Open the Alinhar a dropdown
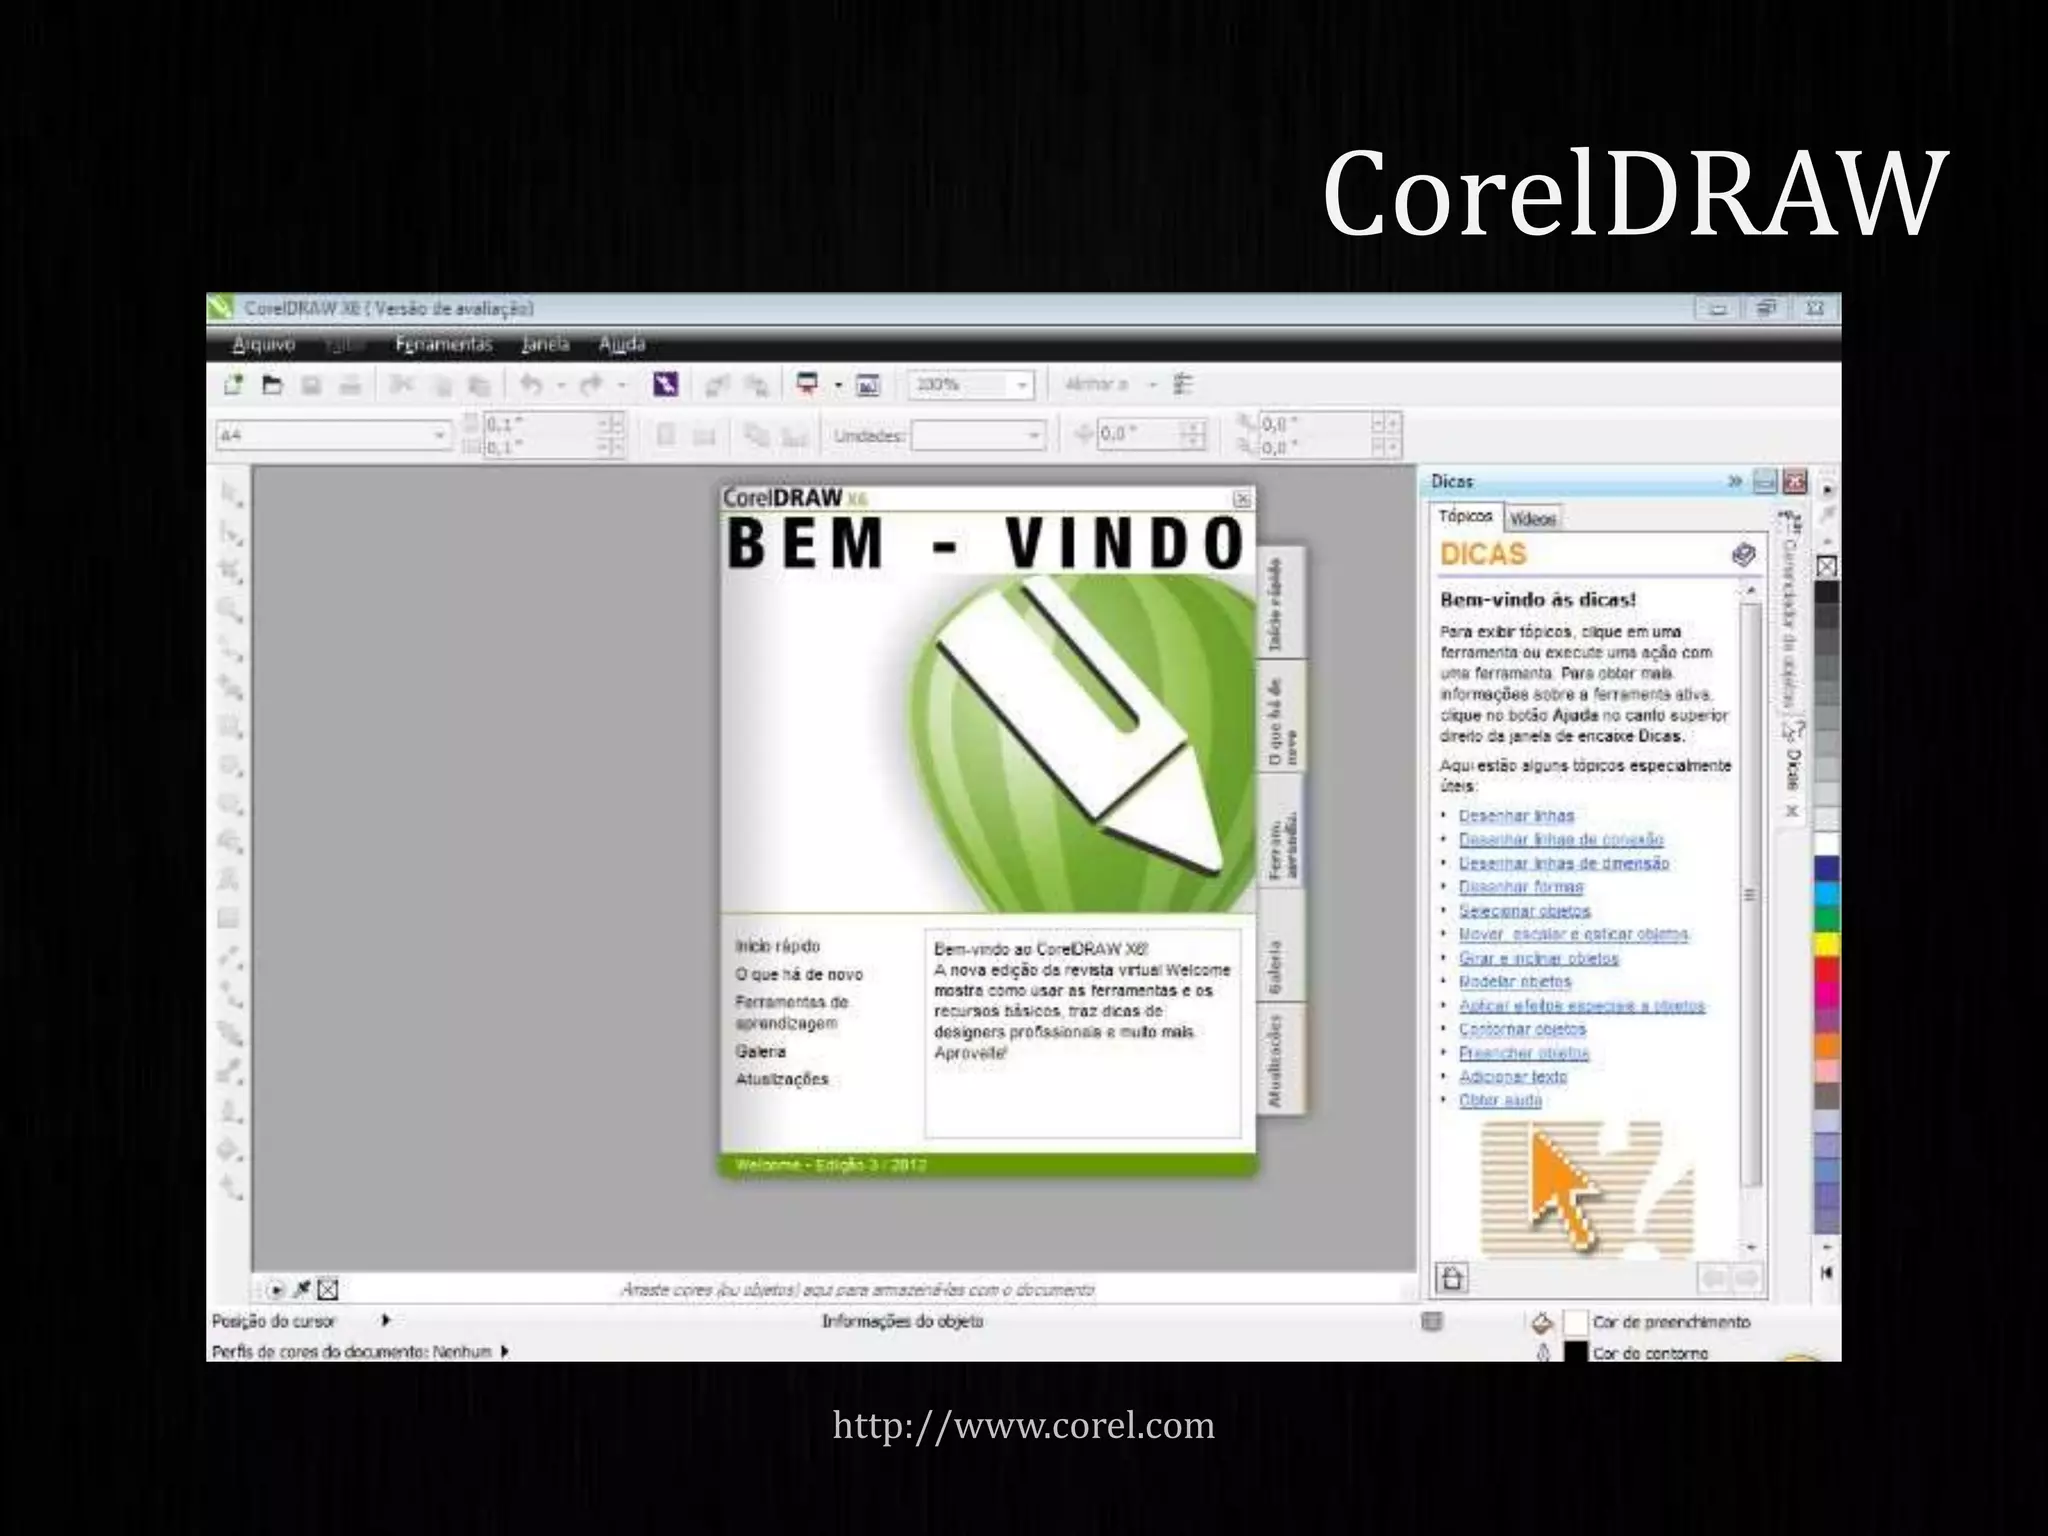This screenshot has width=2048, height=1536. 1152,385
